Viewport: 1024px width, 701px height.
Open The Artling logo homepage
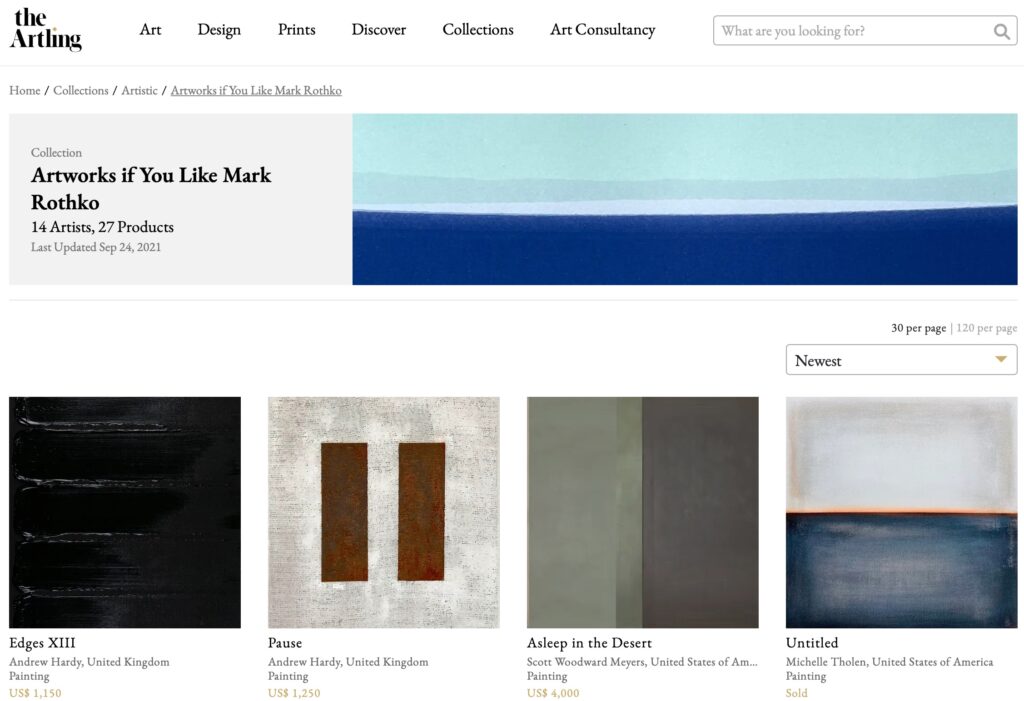[x=46, y=29]
